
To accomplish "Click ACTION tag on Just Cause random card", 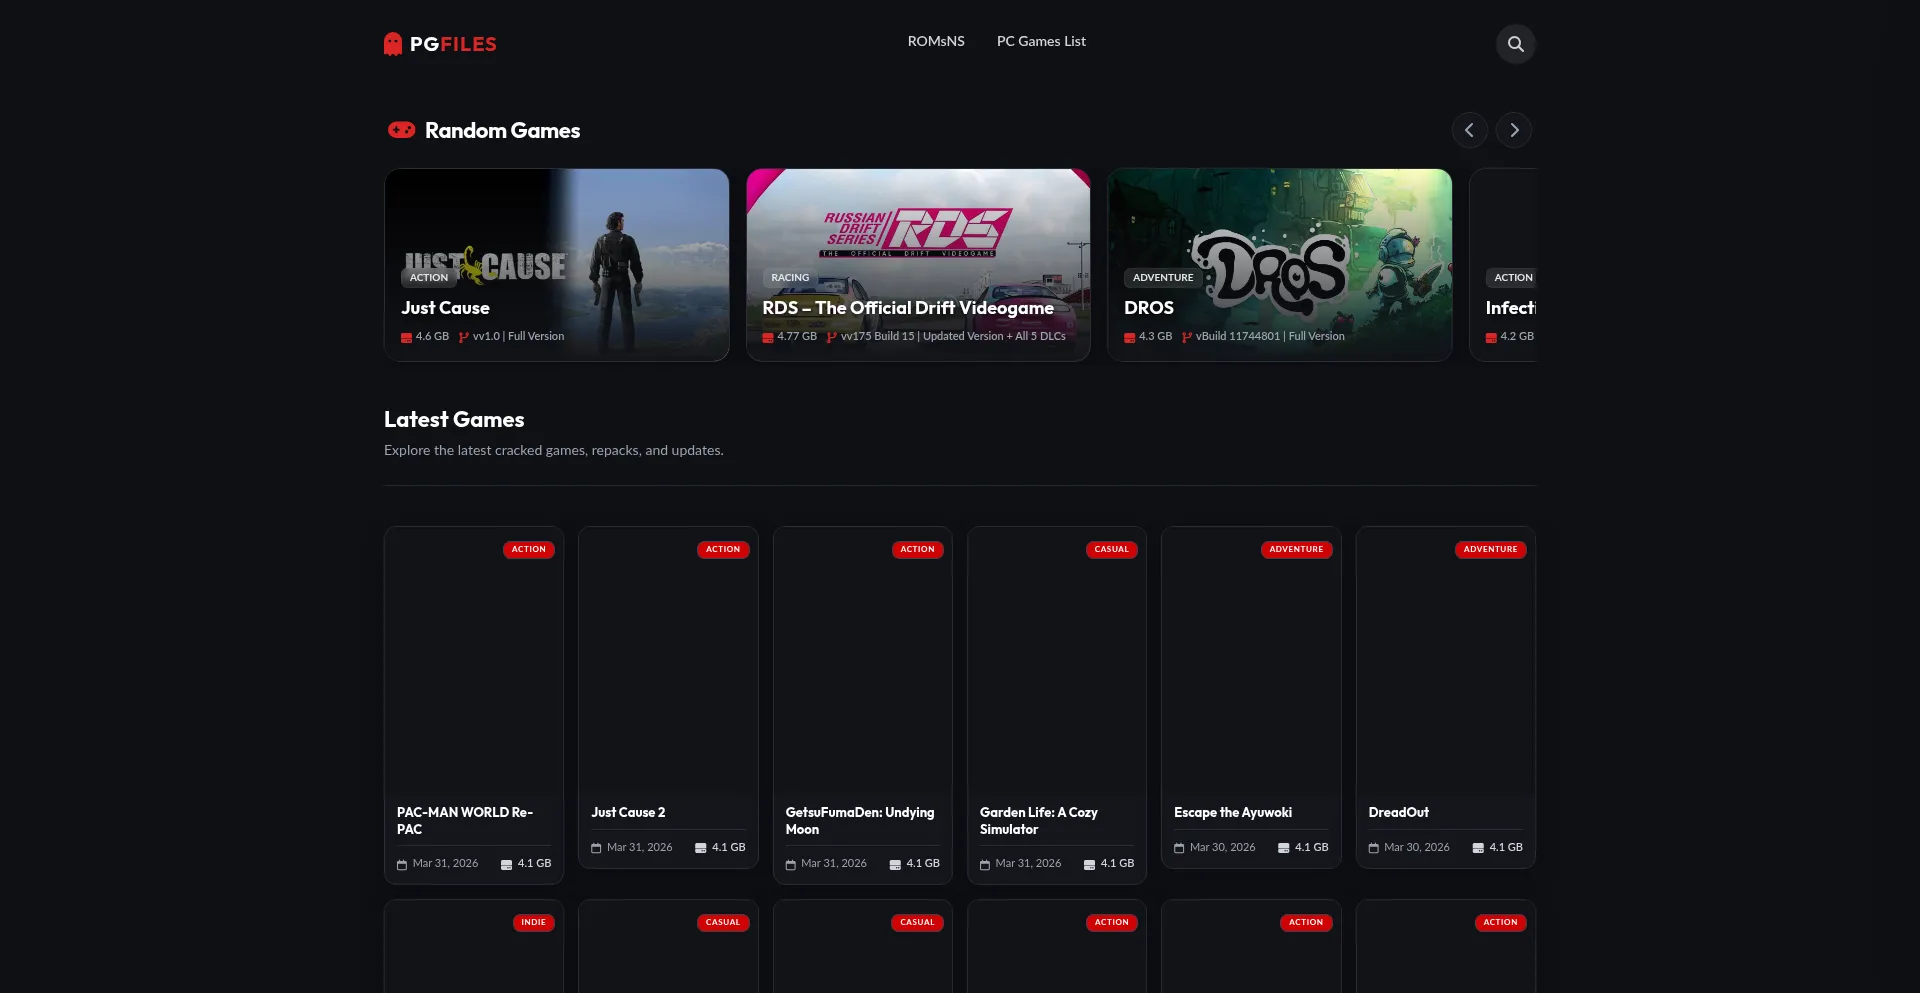I will point(429,278).
